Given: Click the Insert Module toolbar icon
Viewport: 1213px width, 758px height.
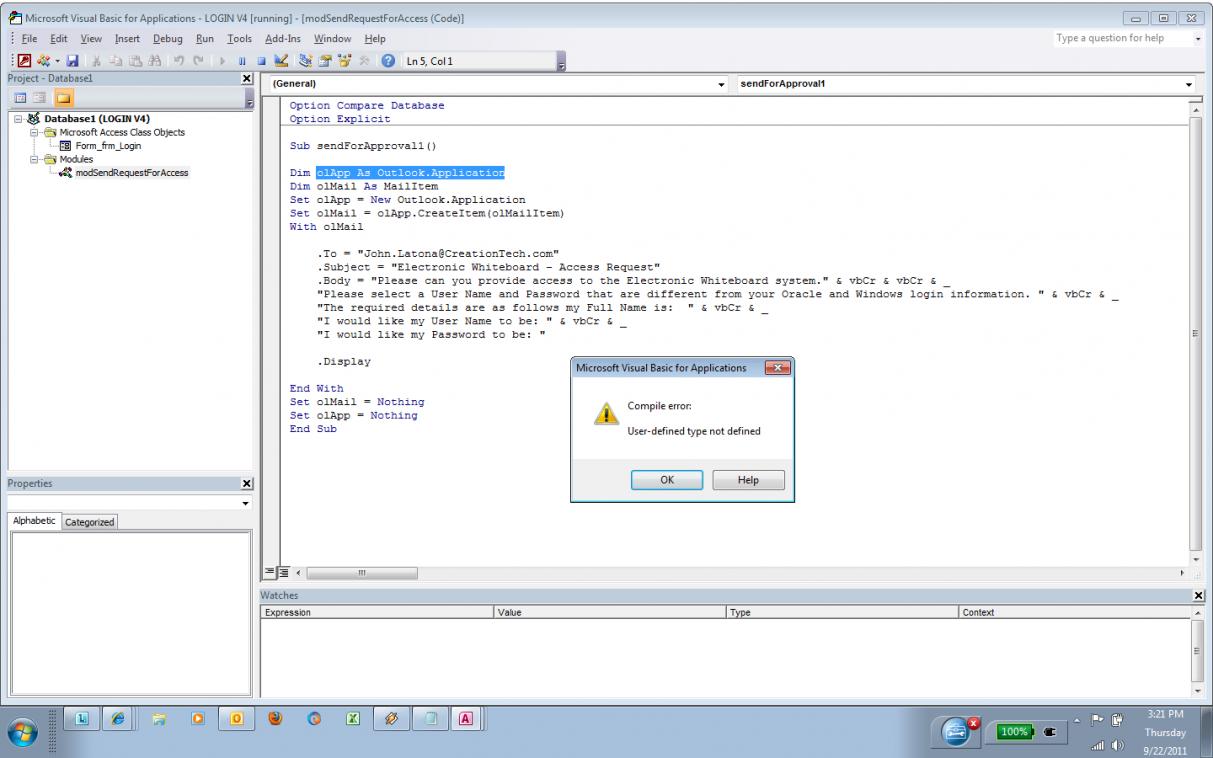Looking at the screenshot, I should [x=43, y=61].
